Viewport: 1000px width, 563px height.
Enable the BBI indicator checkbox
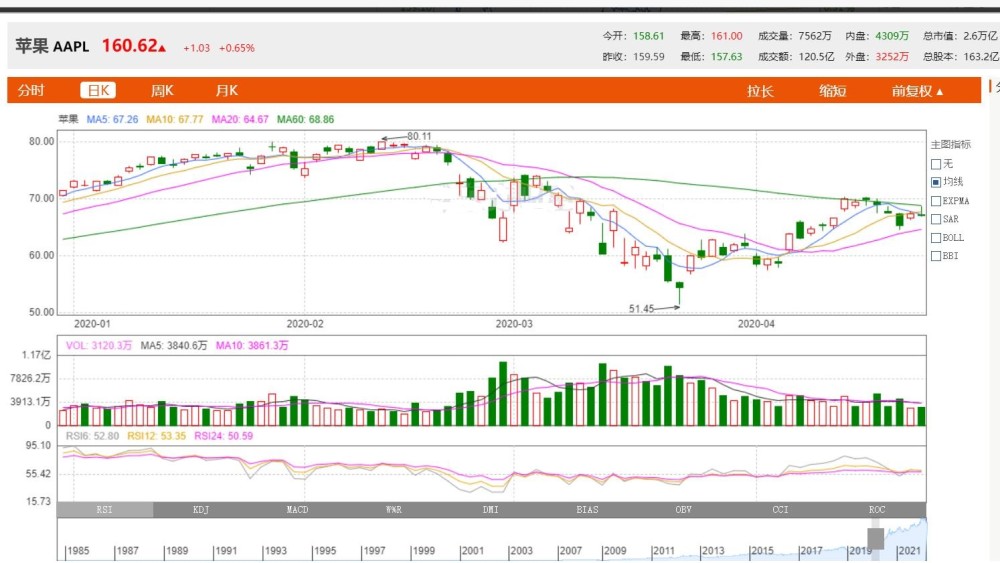[936, 256]
